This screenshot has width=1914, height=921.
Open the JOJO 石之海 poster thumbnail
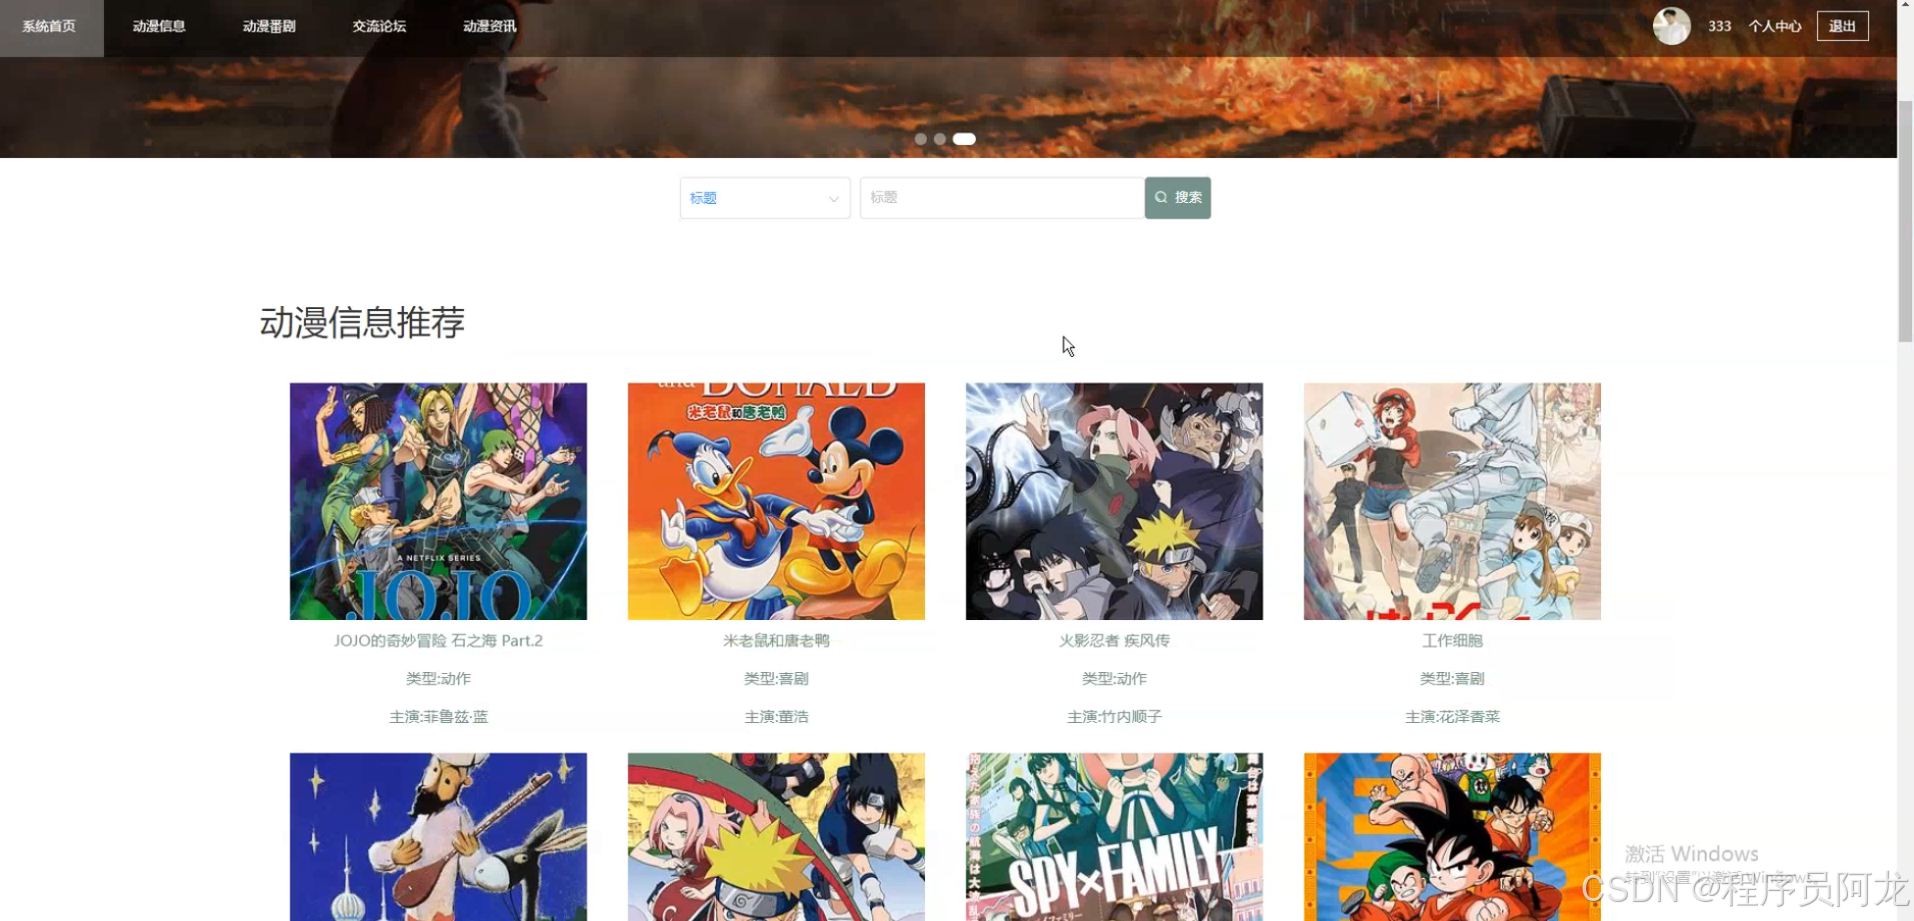pyautogui.click(x=438, y=501)
